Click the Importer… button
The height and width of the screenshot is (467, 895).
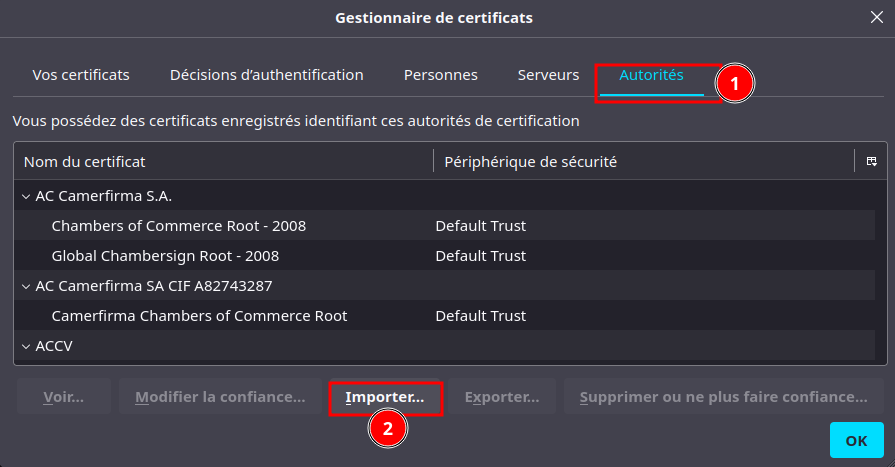(385, 397)
